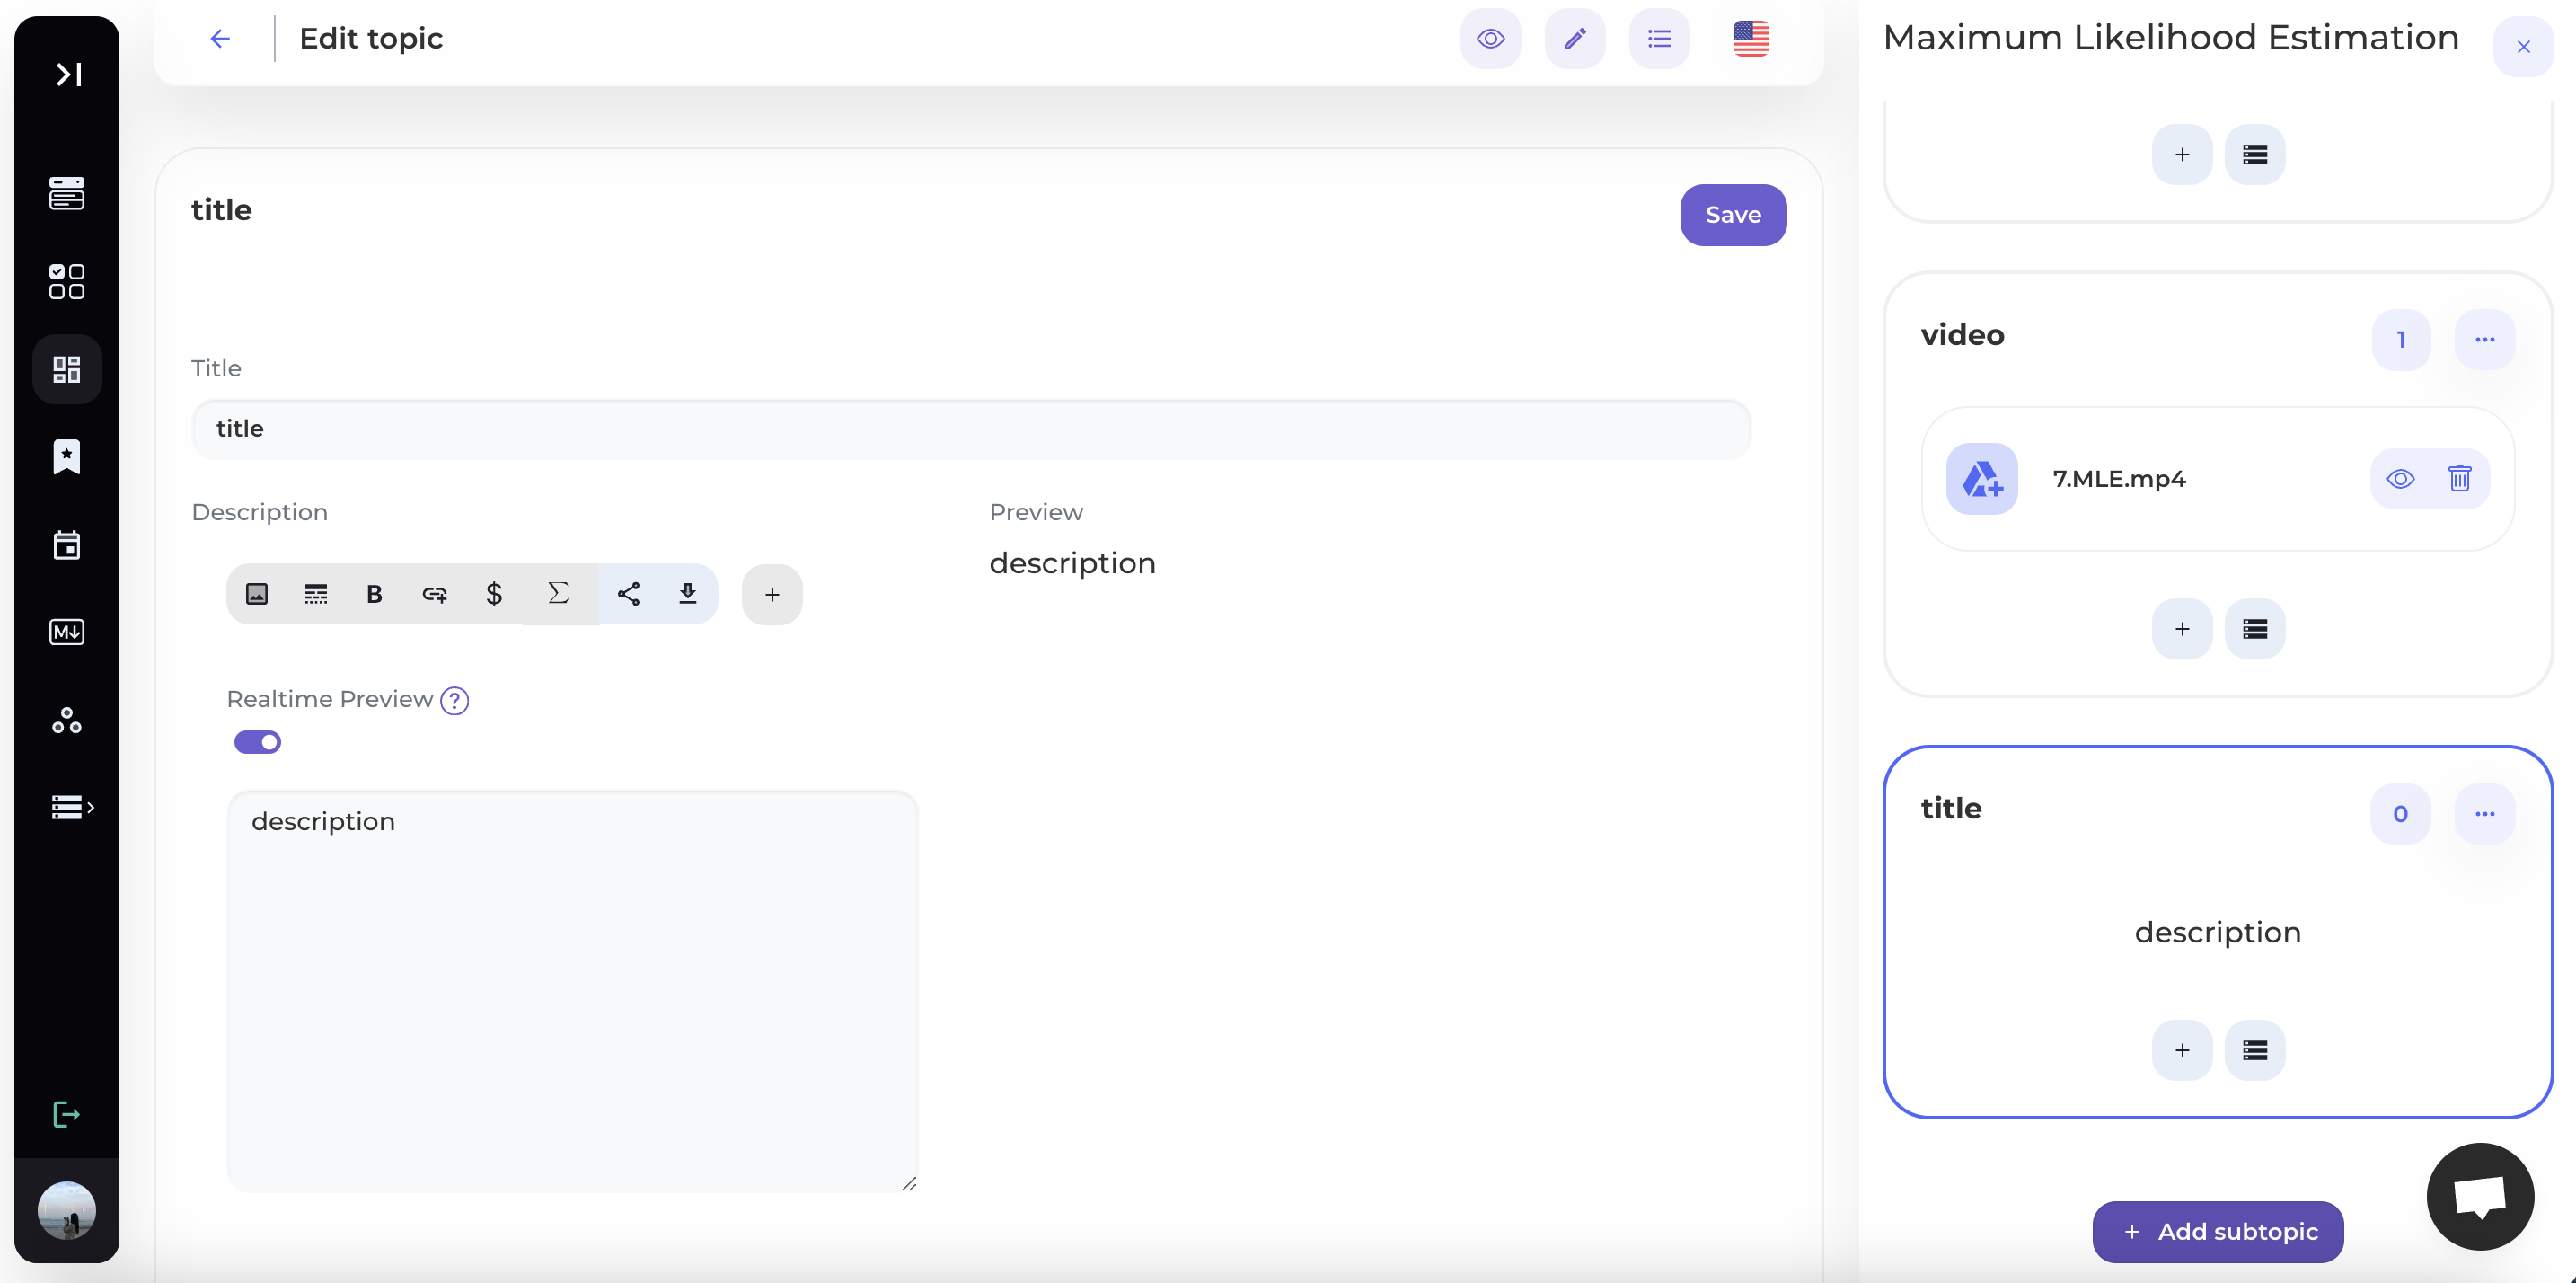Focus the Title input field
2576x1283 pixels.
click(971, 429)
